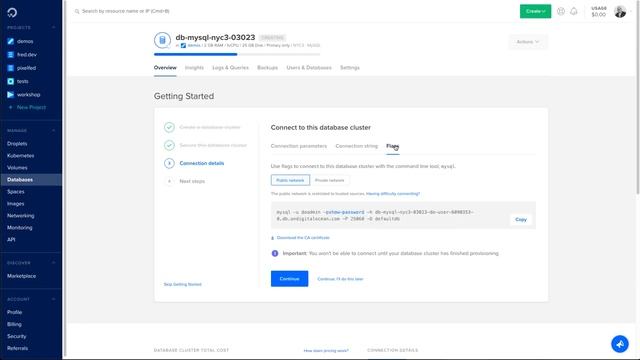Collapse the Projects section
640x360 pixels.
pos(53,27)
